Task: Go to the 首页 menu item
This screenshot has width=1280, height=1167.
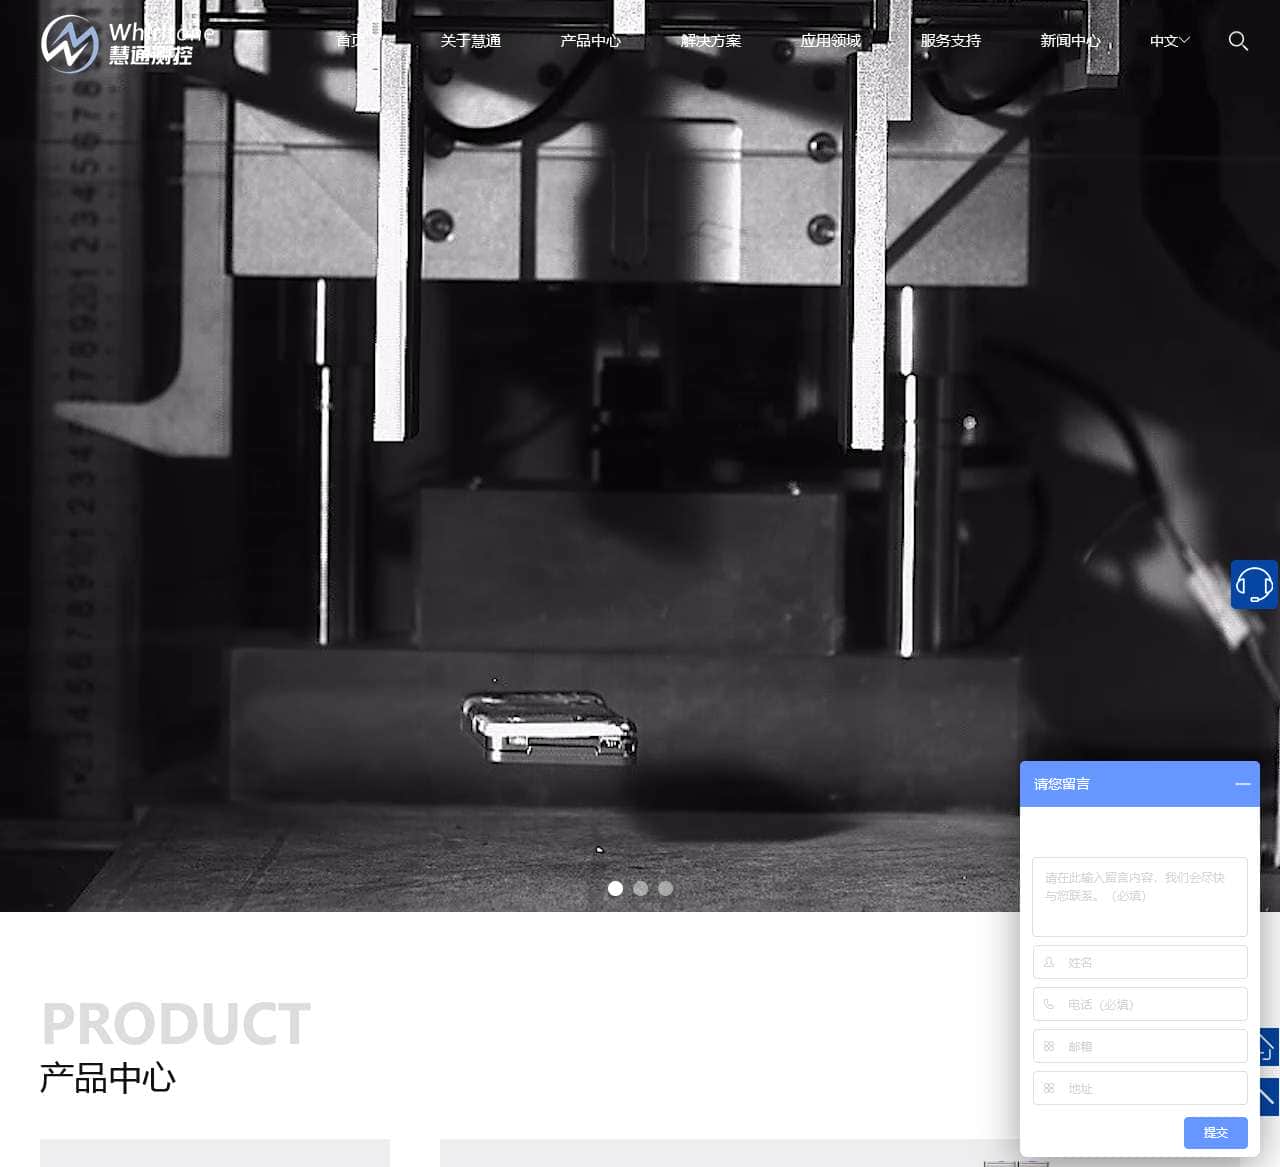Action: pos(350,41)
